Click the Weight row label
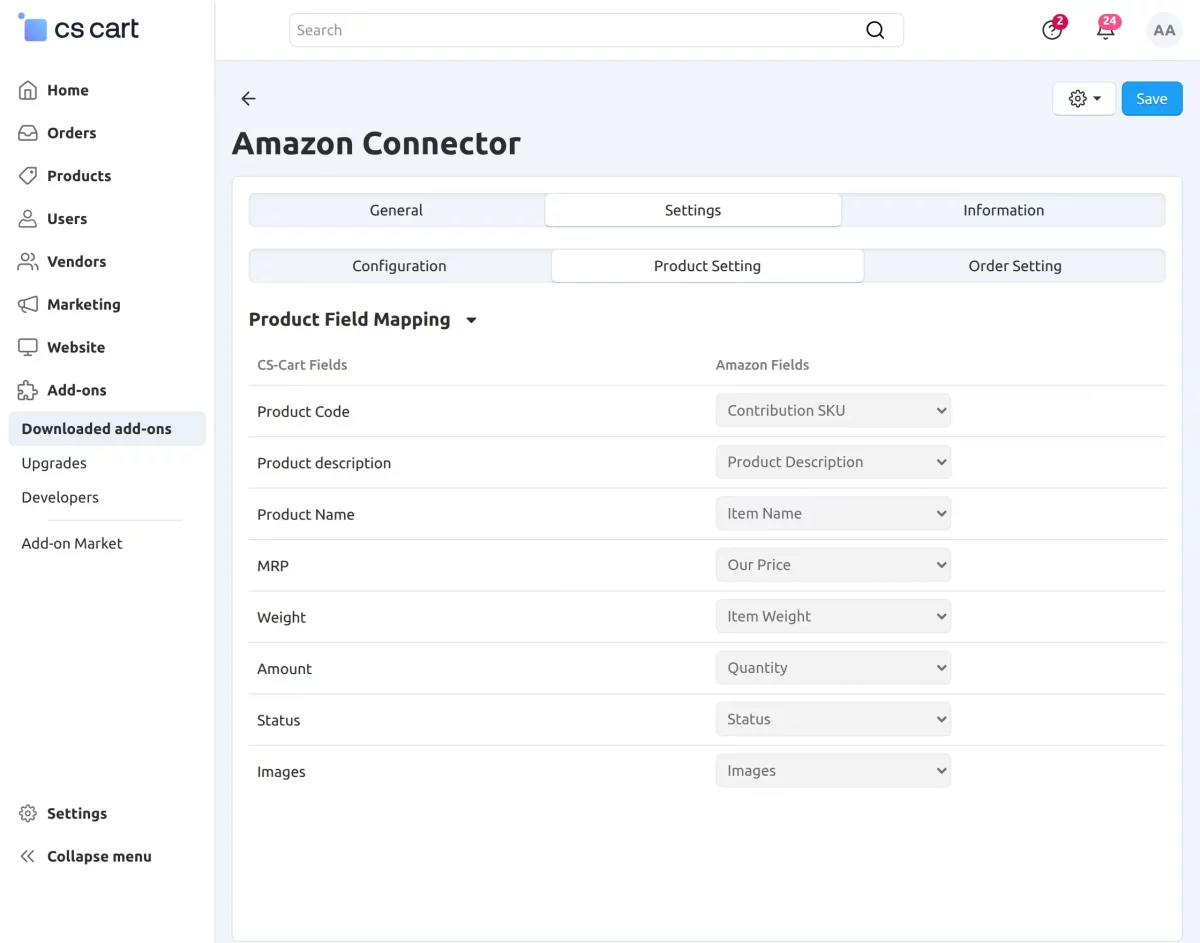The image size is (1200, 943). (281, 618)
